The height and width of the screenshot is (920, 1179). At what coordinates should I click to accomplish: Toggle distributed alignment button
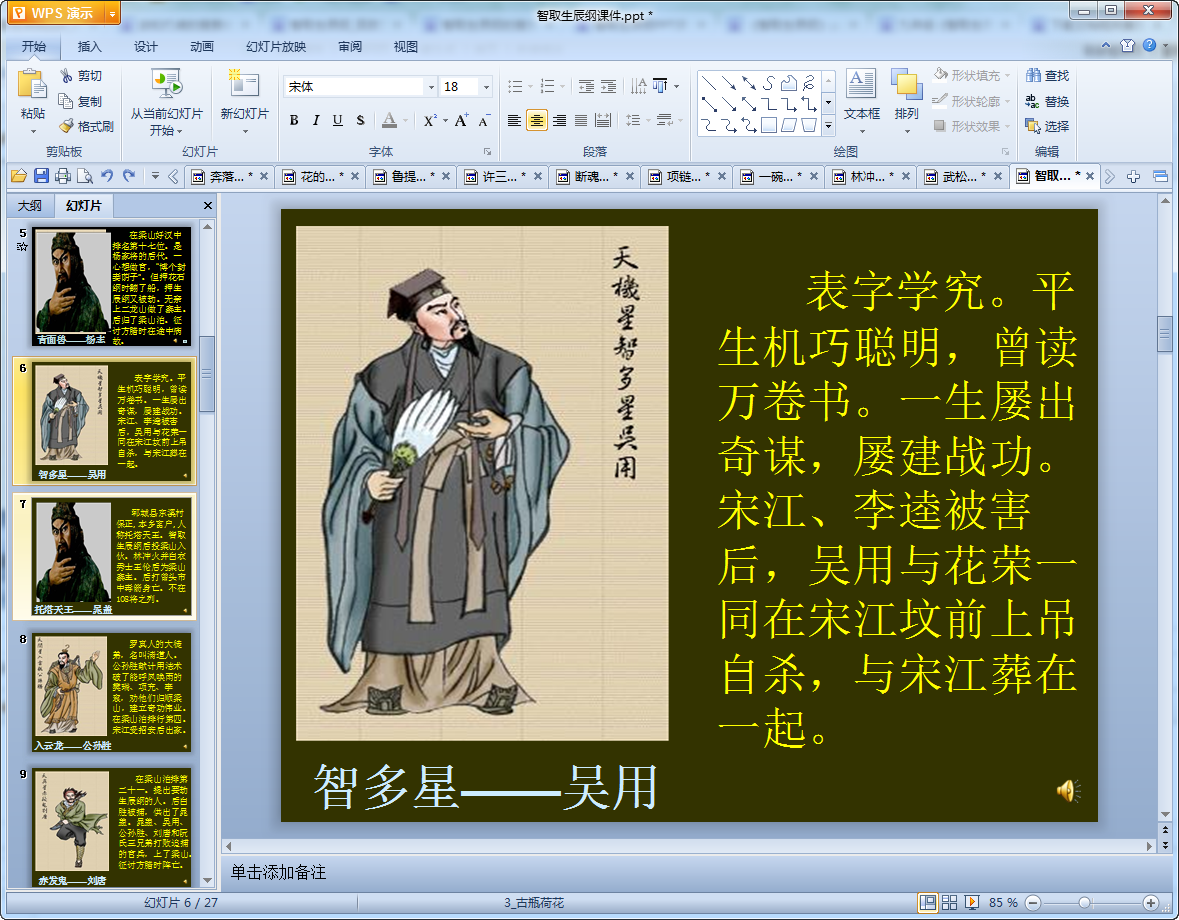click(603, 120)
